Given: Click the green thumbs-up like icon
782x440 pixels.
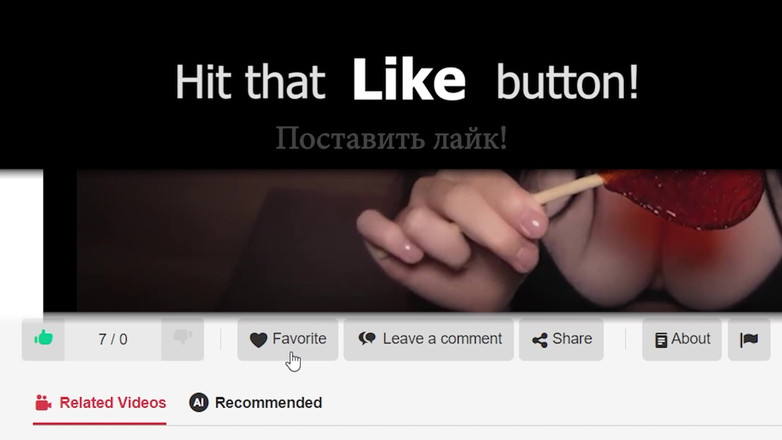Looking at the screenshot, I should [x=43, y=338].
